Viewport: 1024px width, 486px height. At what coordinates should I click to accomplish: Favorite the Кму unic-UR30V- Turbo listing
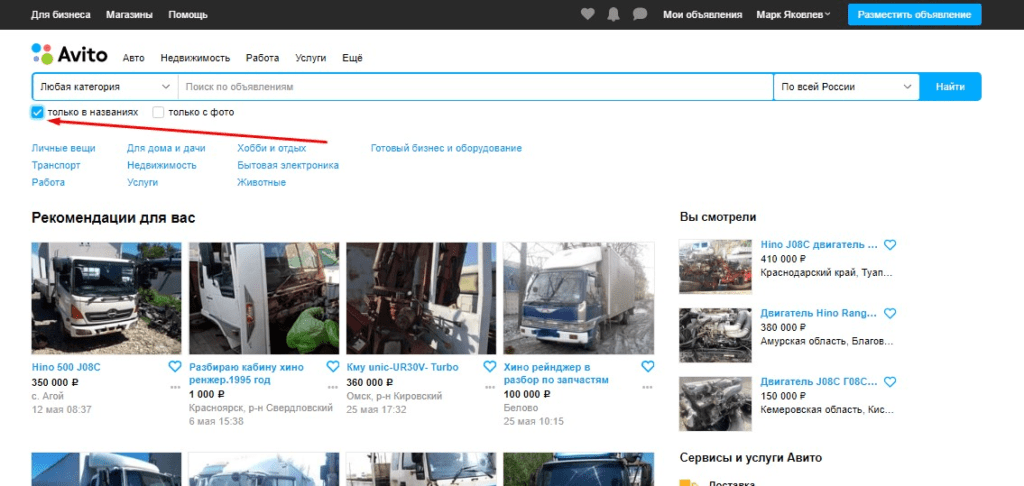point(489,366)
